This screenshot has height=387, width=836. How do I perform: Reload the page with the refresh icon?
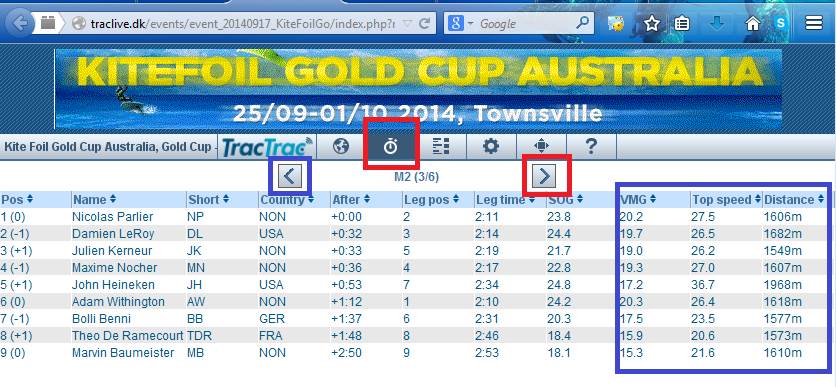pyautogui.click(x=425, y=23)
